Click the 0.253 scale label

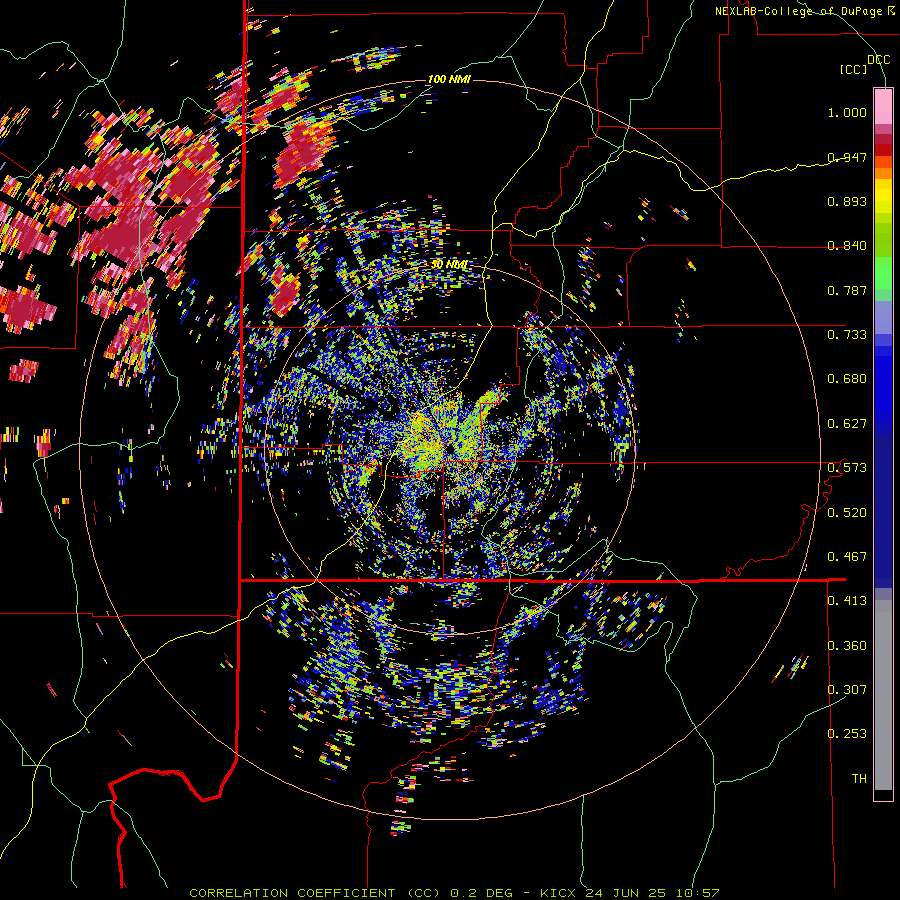click(x=847, y=734)
